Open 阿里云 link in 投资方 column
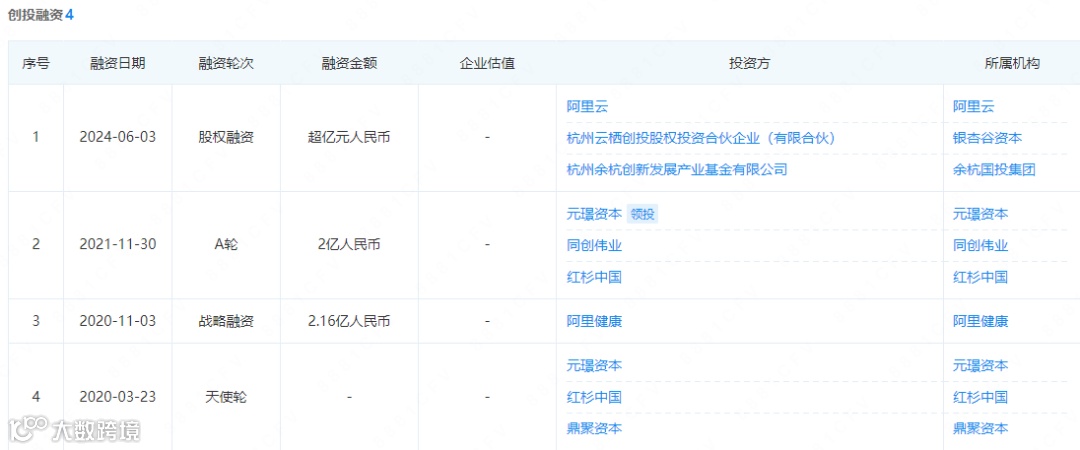Viewport: 1080px width, 450px height. pos(588,106)
